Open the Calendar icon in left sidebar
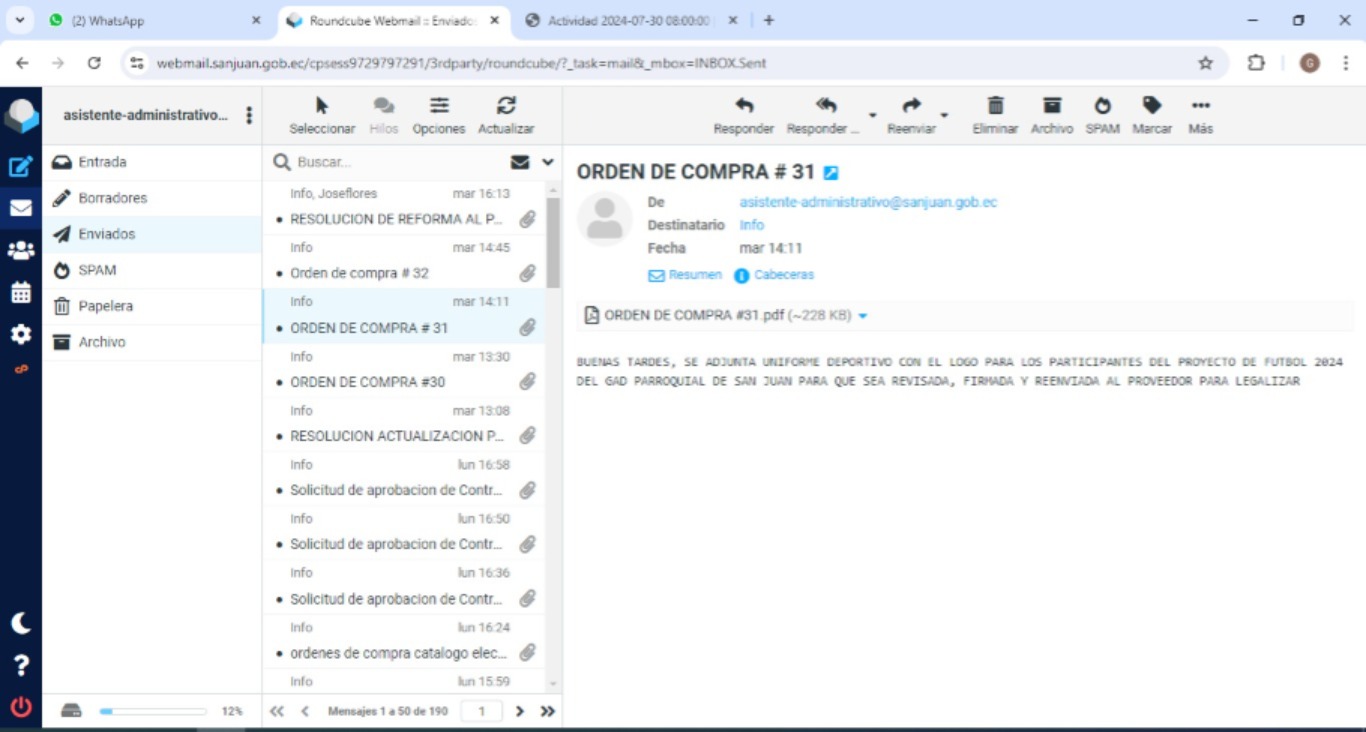The image size is (1366, 732). 21,292
